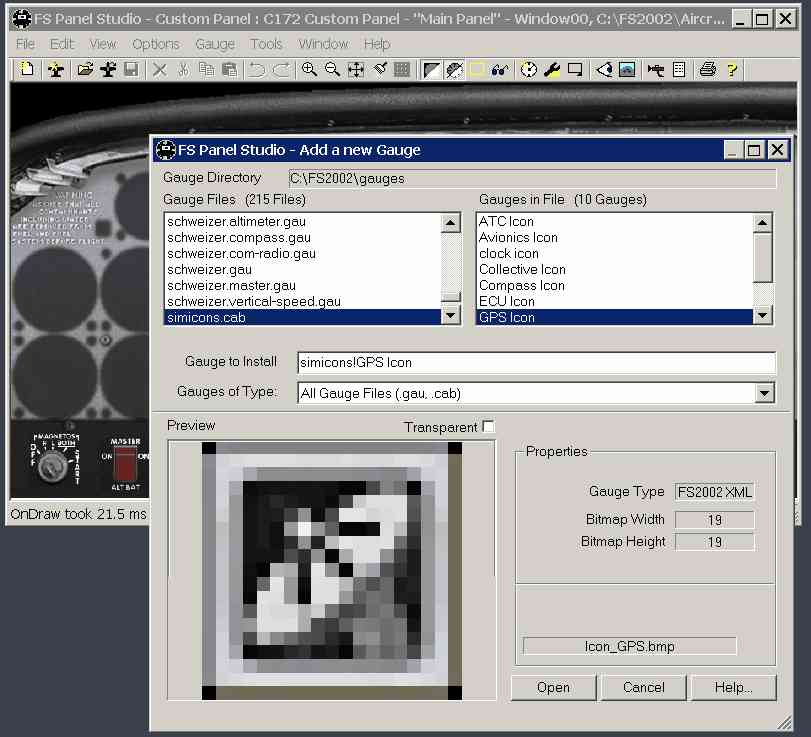Viewport: 811px width, 737px height.
Task: Click the Zoom In magnifier icon
Action: 309,69
